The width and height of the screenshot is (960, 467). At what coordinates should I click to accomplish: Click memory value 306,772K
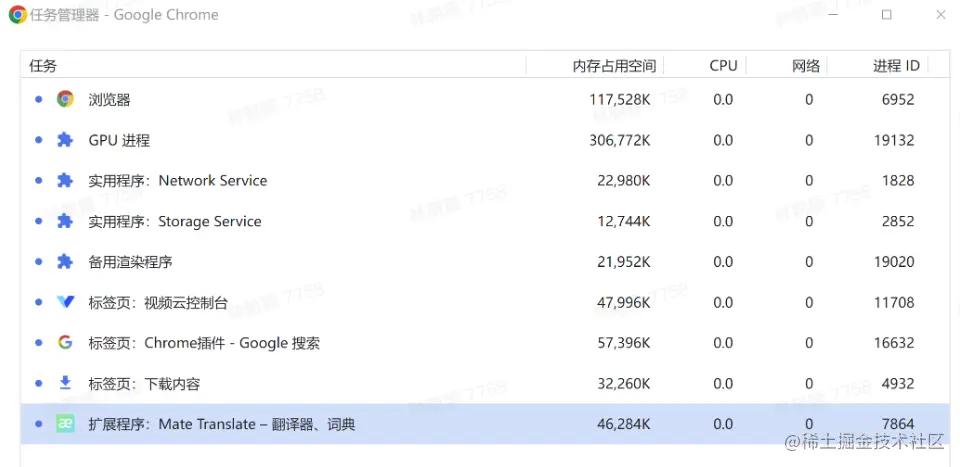click(620, 140)
